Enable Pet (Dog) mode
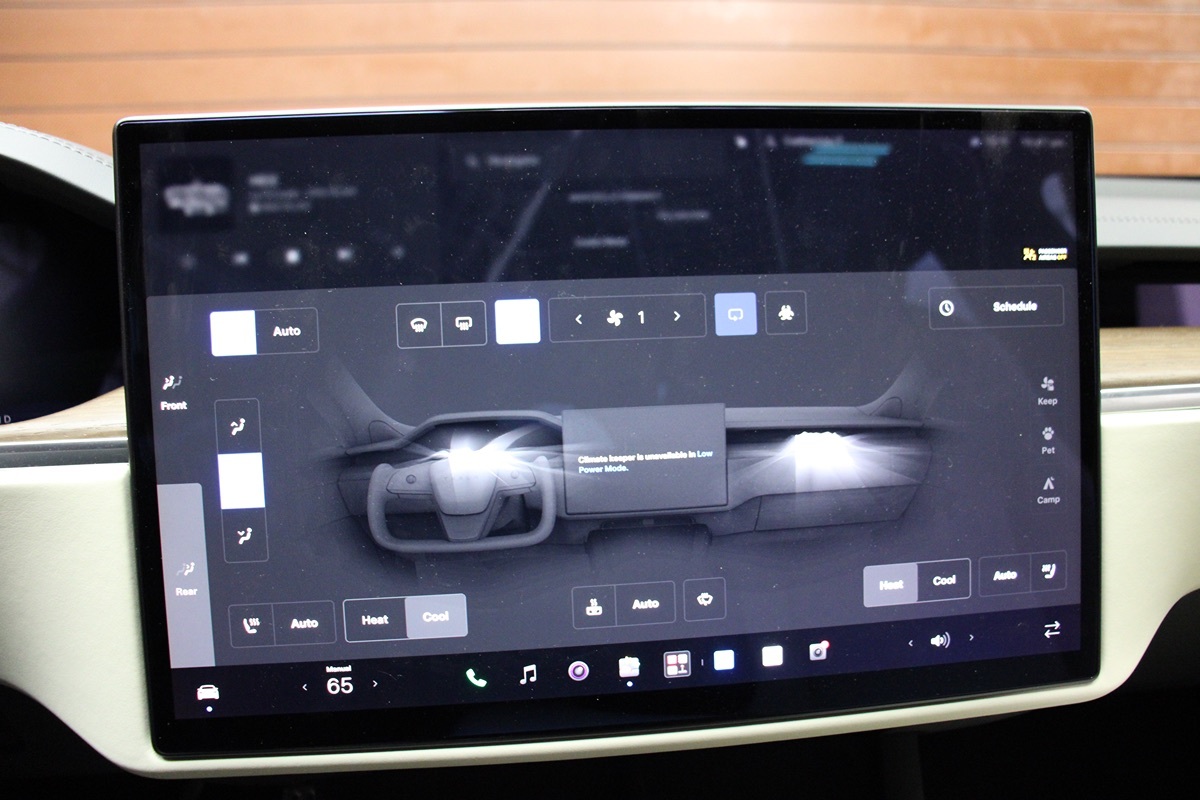Viewport: 1200px width, 800px height. (1048, 441)
